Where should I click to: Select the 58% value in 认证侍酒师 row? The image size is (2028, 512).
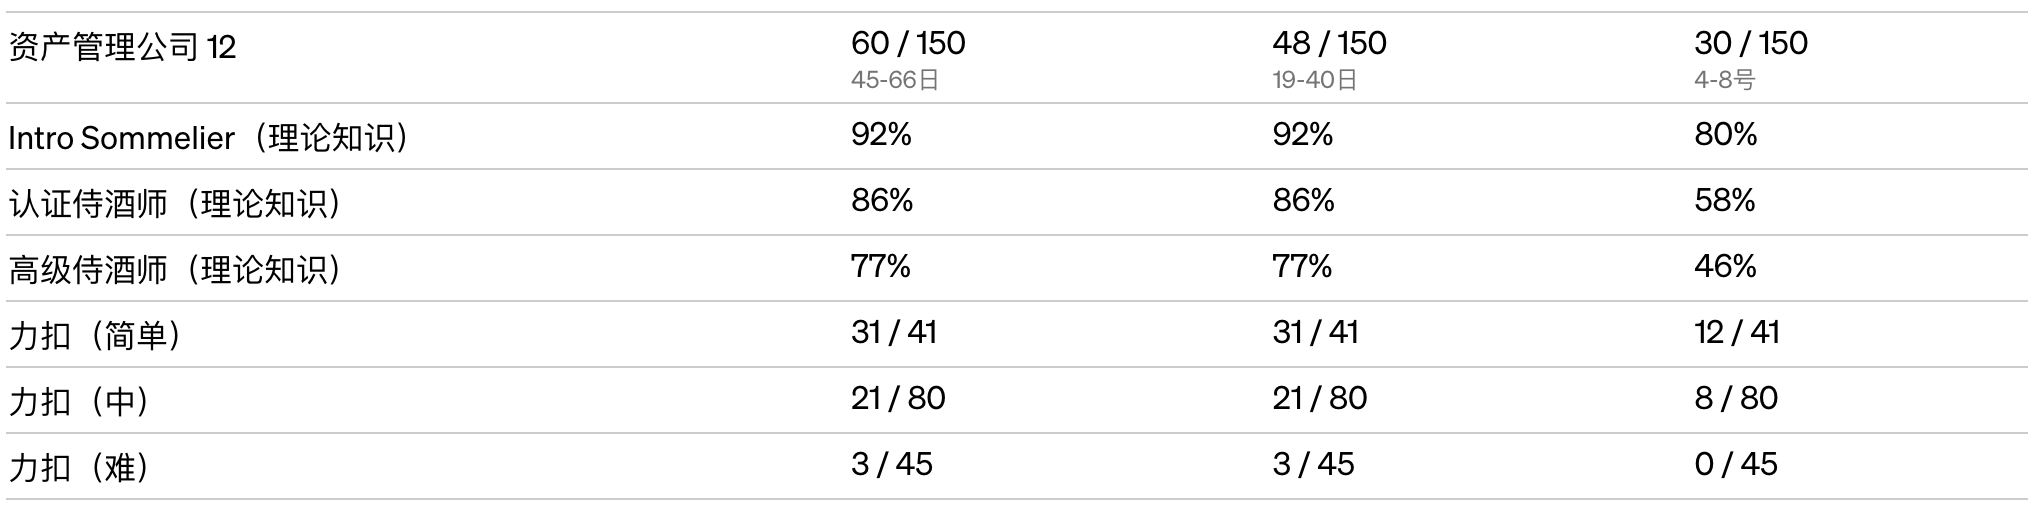click(x=1725, y=200)
